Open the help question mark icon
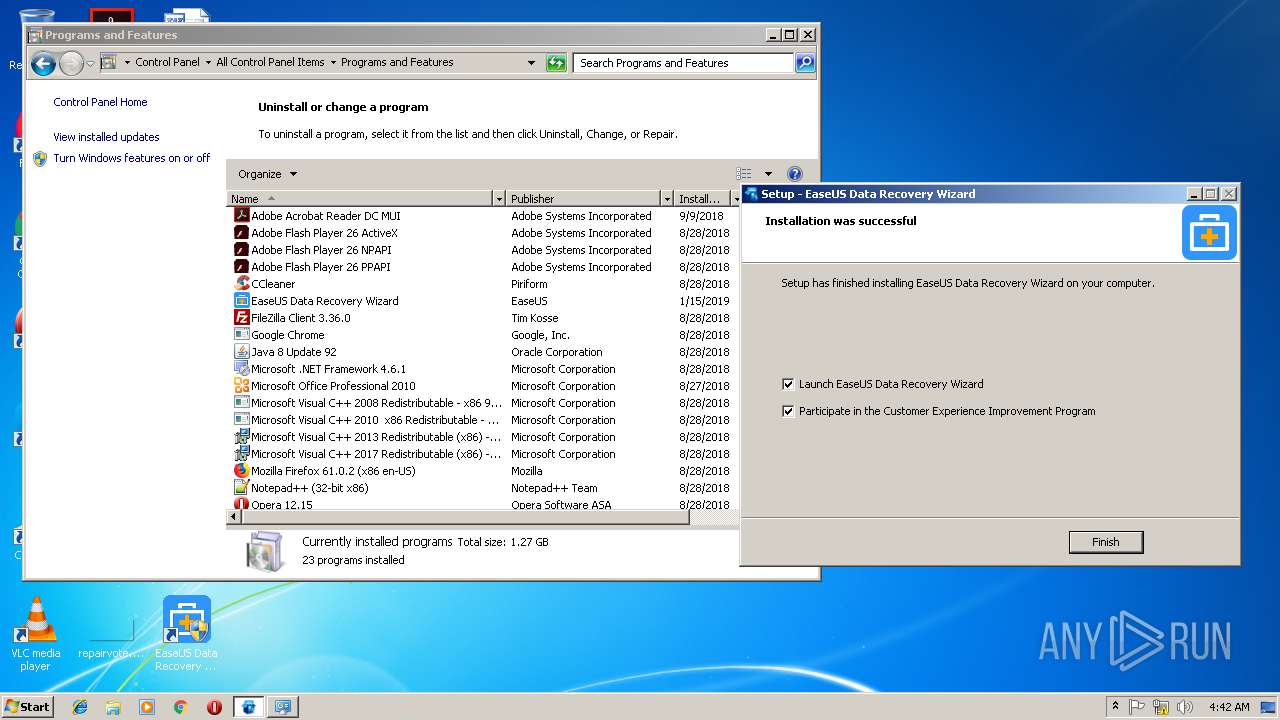Viewport: 1280px width, 720px height. [795, 174]
